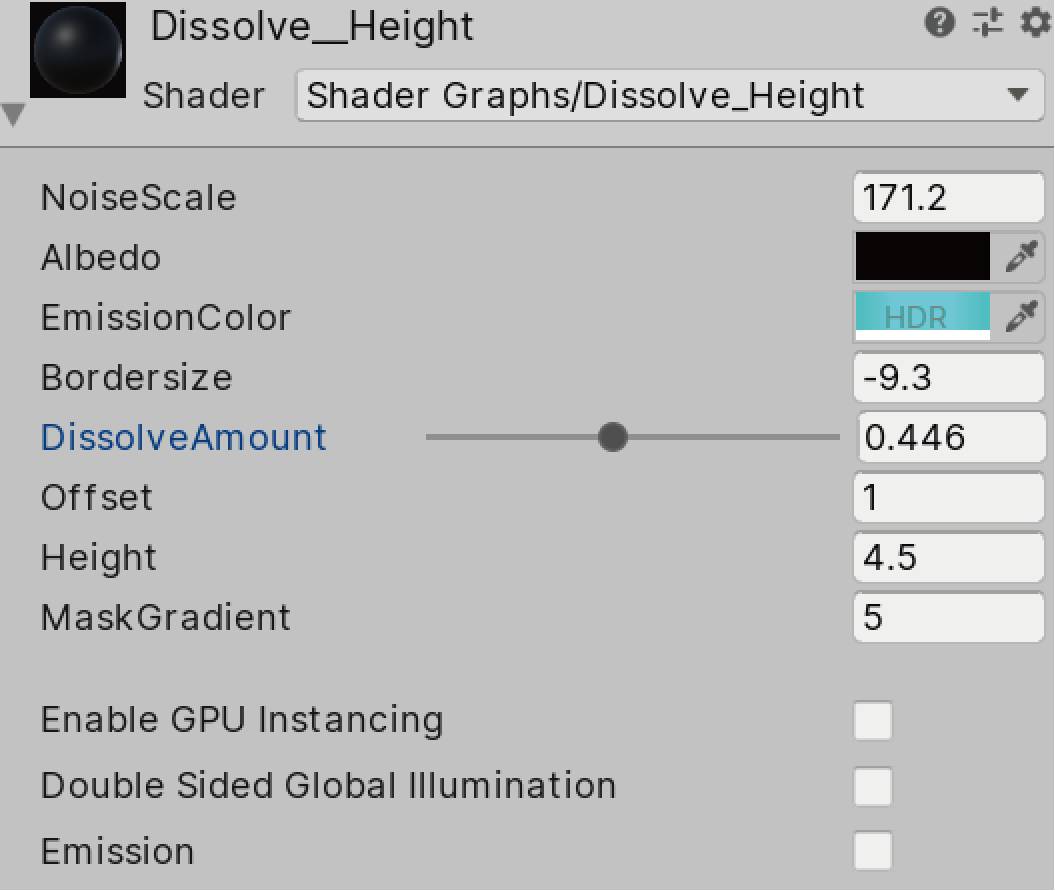Click the Emission label text

[118, 851]
